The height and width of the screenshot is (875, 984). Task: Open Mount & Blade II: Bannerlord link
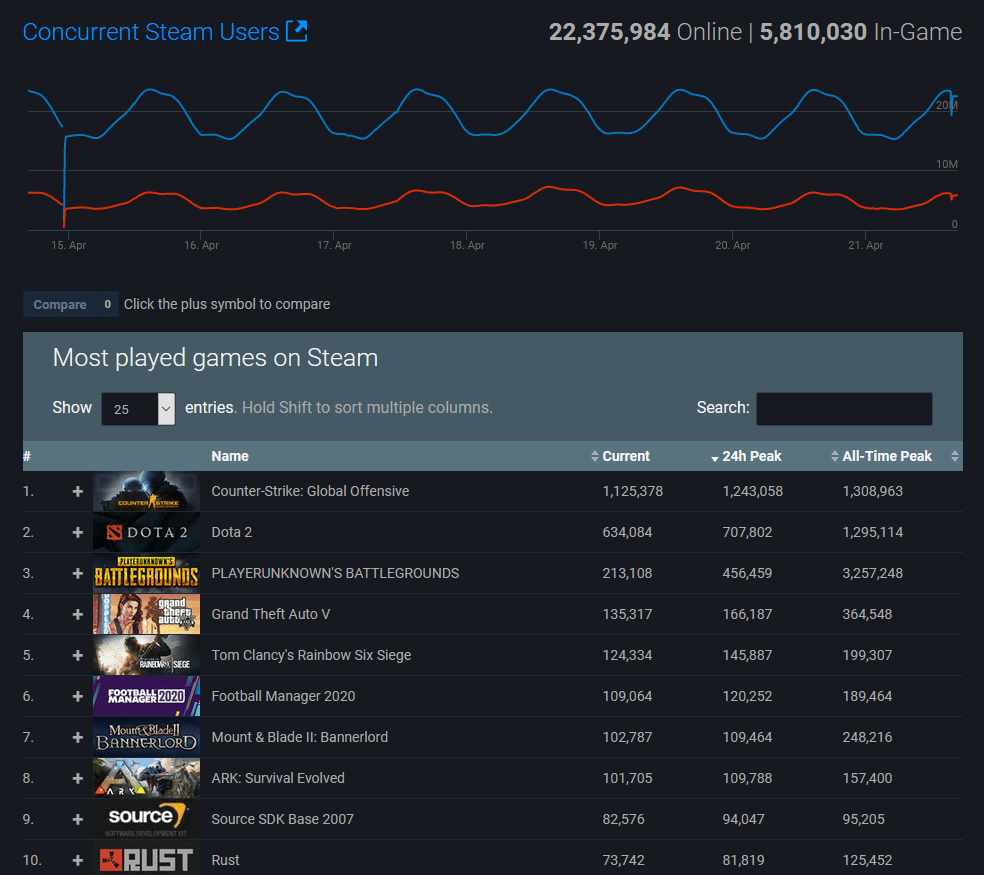pyautogui.click(x=299, y=738)
